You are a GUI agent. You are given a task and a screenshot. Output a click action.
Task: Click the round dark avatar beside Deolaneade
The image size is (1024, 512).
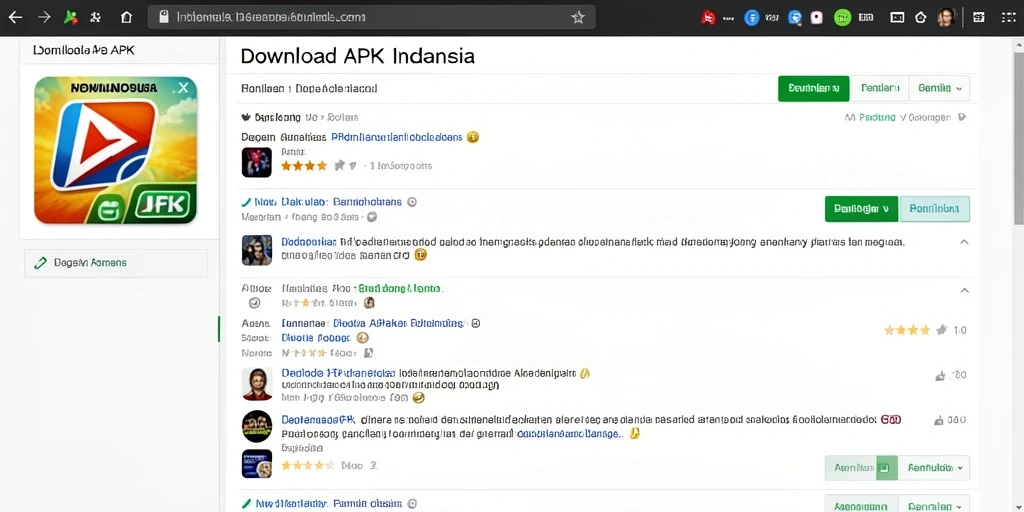257,425
